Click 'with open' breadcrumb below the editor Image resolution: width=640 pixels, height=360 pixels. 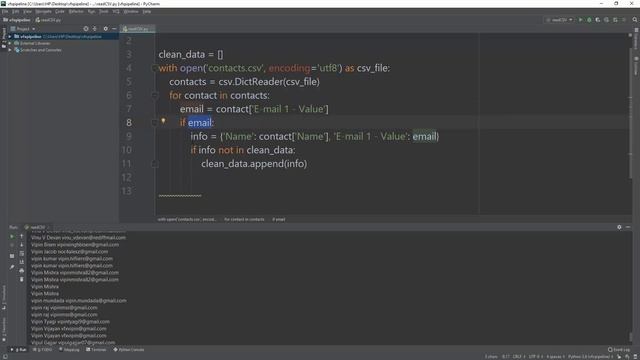pos(187,220)
